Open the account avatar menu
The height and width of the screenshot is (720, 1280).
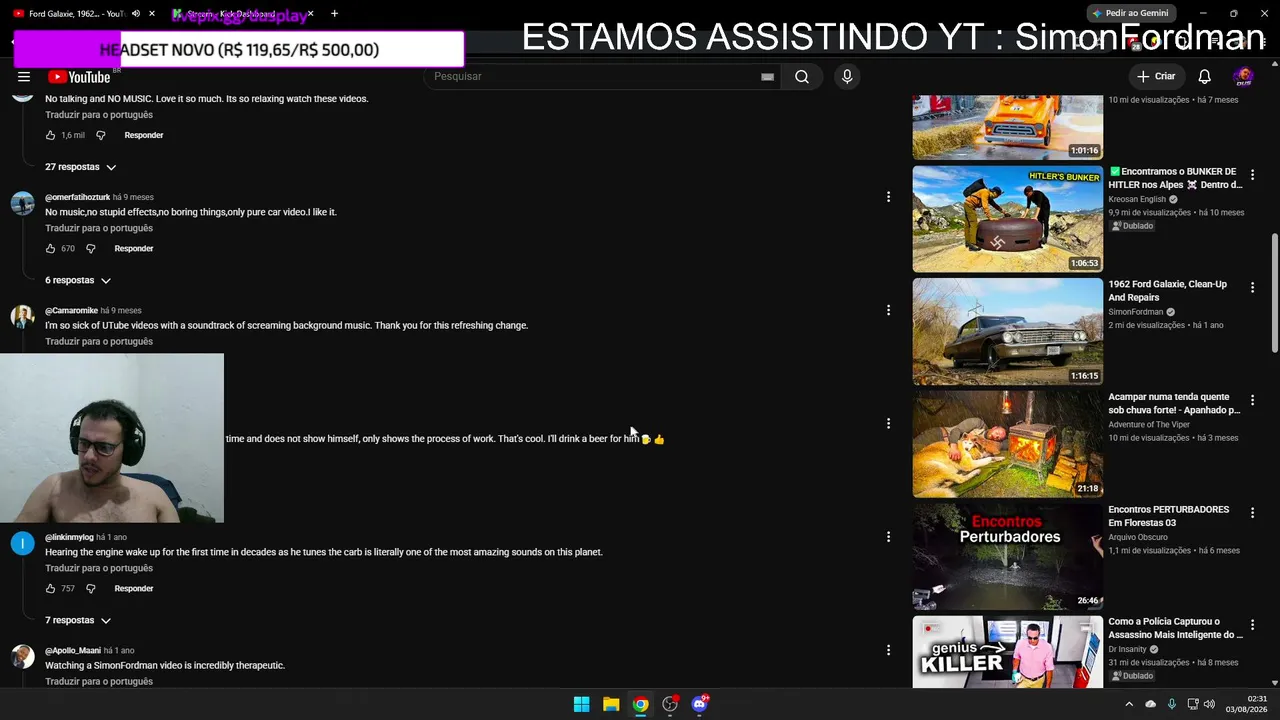coord(1244,77)
